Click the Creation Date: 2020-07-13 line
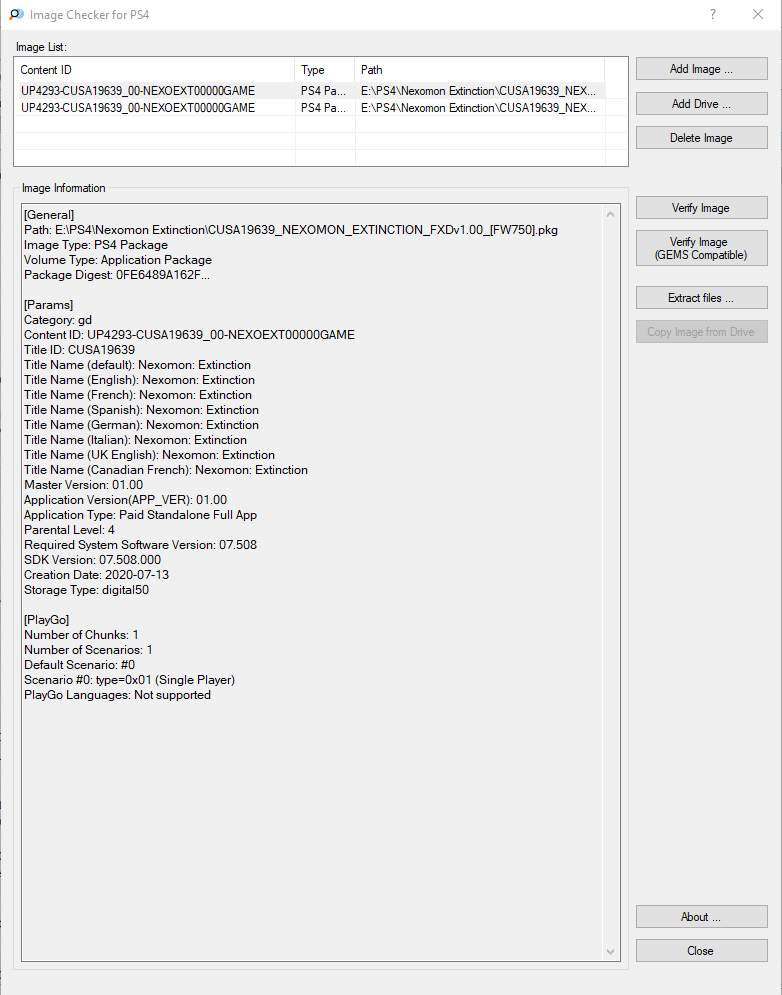Image resolution: width=782 pixels, height=995 pixels. click(x=96, y=575)
